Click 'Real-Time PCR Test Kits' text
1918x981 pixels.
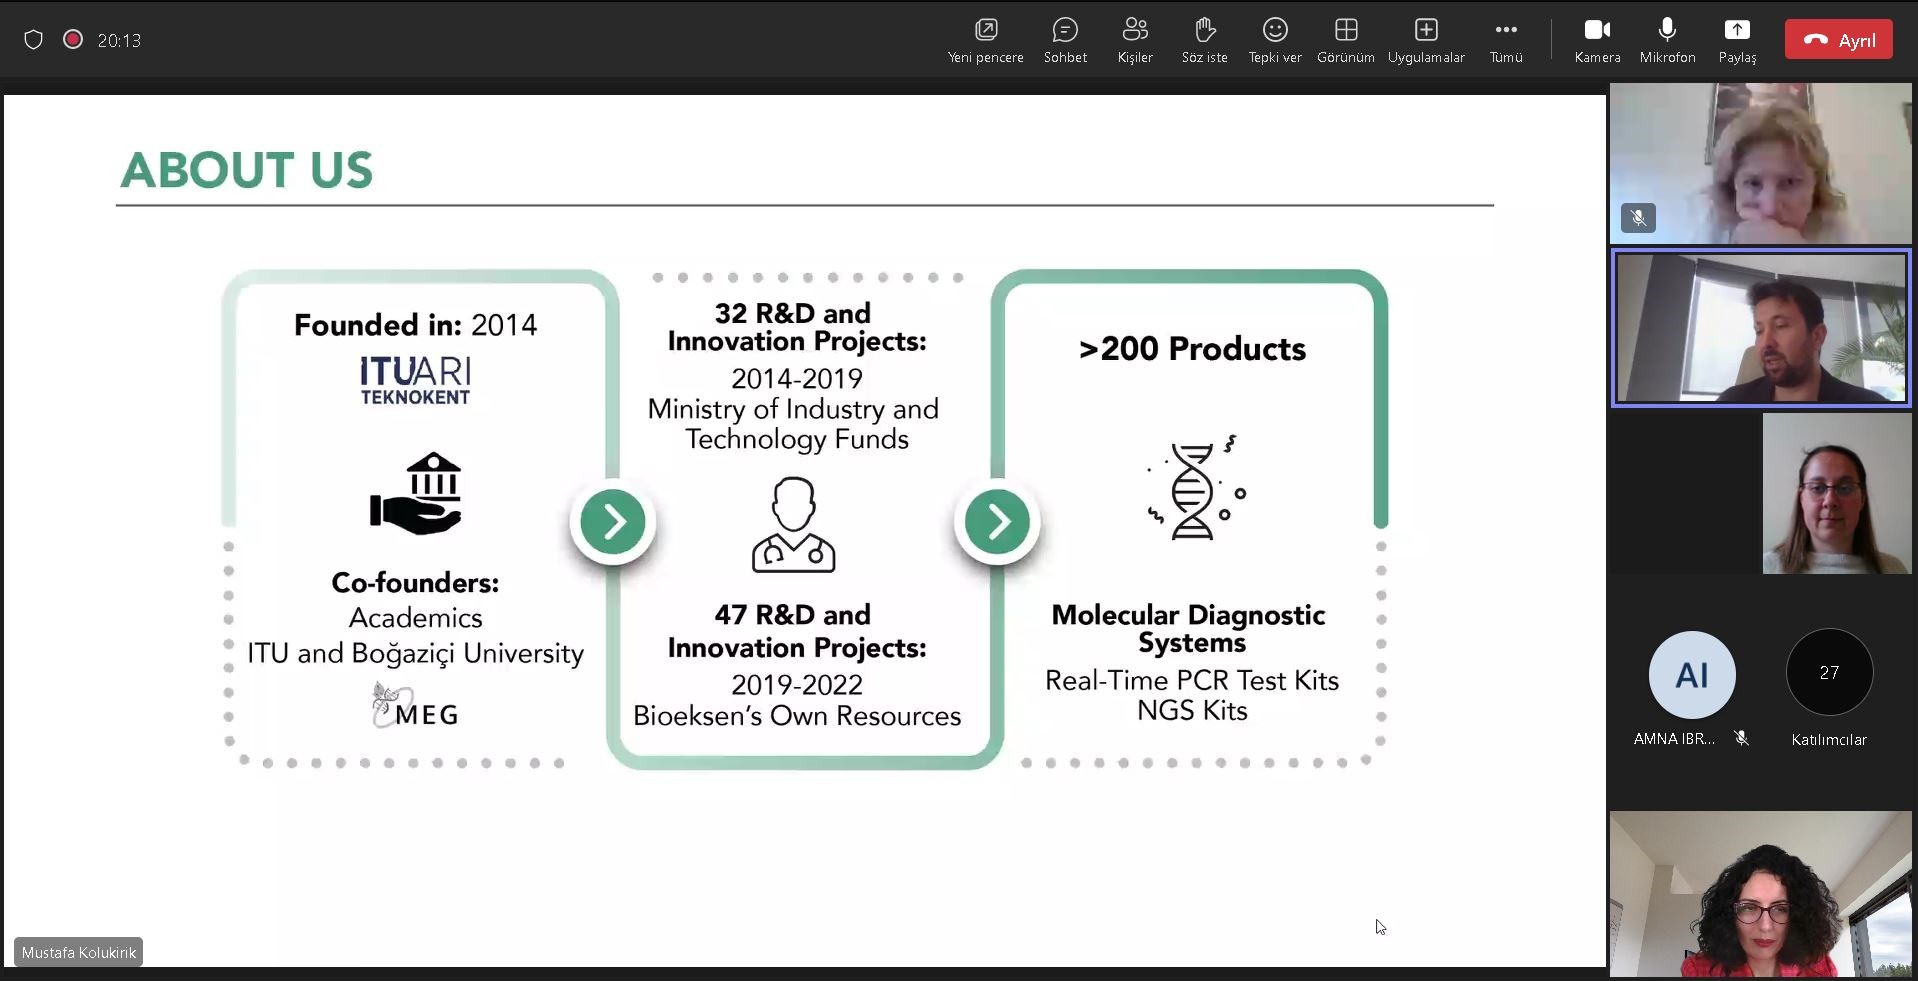[1192, 680]
